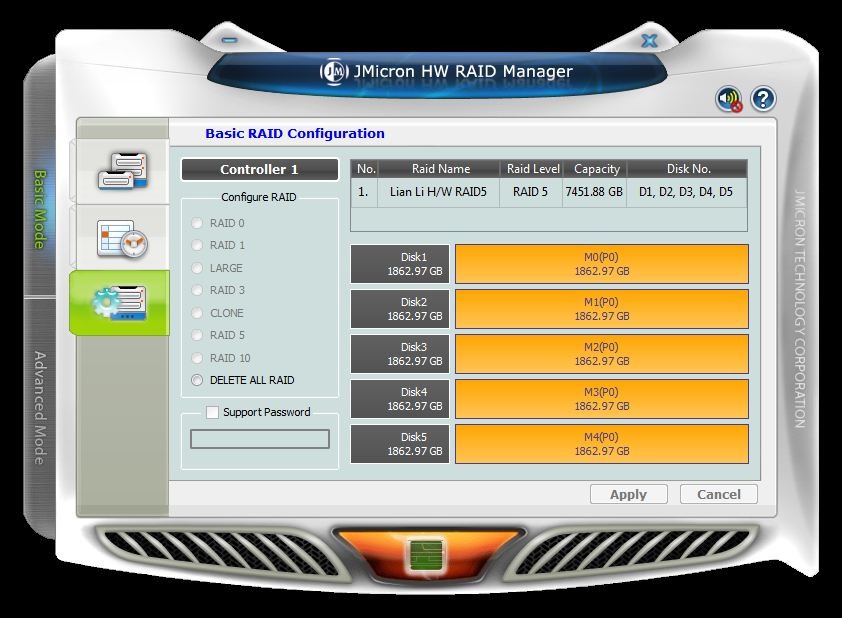The width and height of the screenshot is (842, 618).
Task: Click the Raid Name column header
Action: pyautogui.click(x=440, y=169)
